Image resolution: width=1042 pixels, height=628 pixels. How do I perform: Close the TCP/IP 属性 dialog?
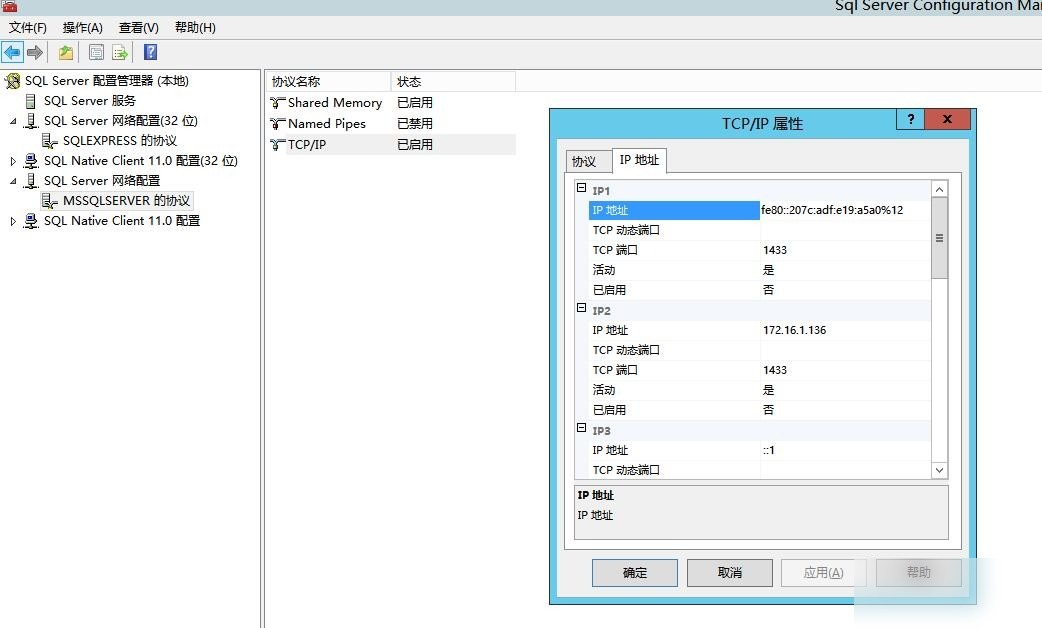(x=948, y=119)
